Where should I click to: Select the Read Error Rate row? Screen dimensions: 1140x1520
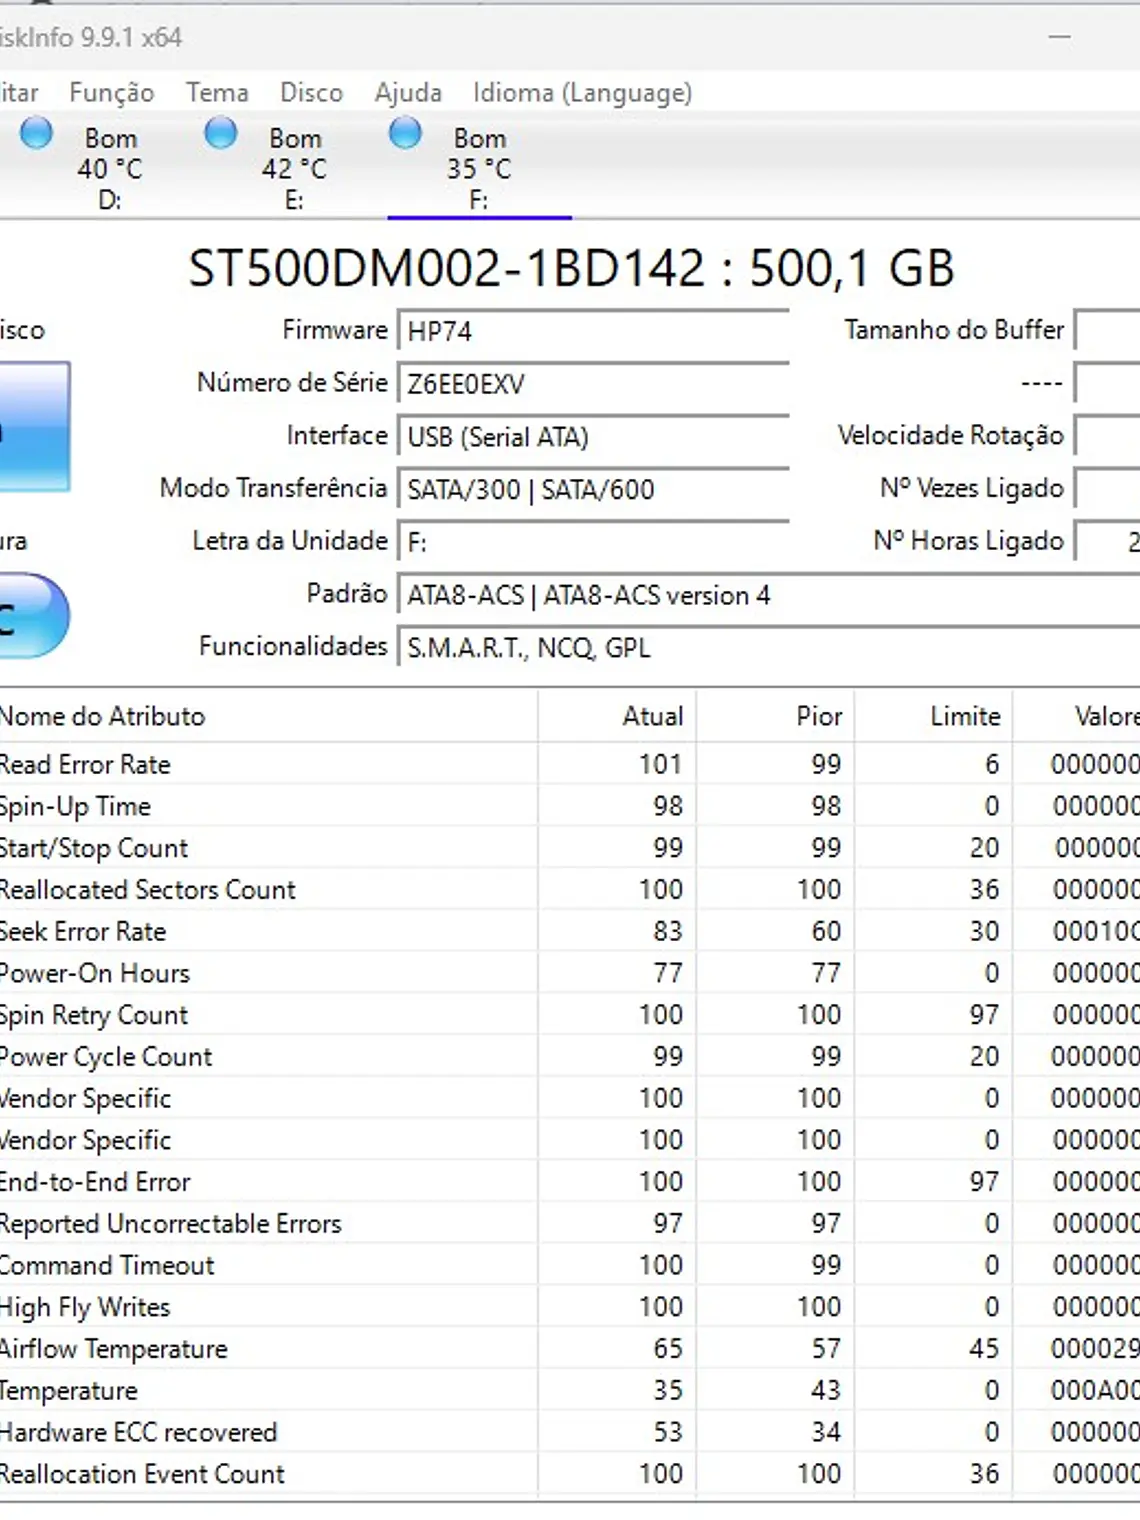click(570, 764)
